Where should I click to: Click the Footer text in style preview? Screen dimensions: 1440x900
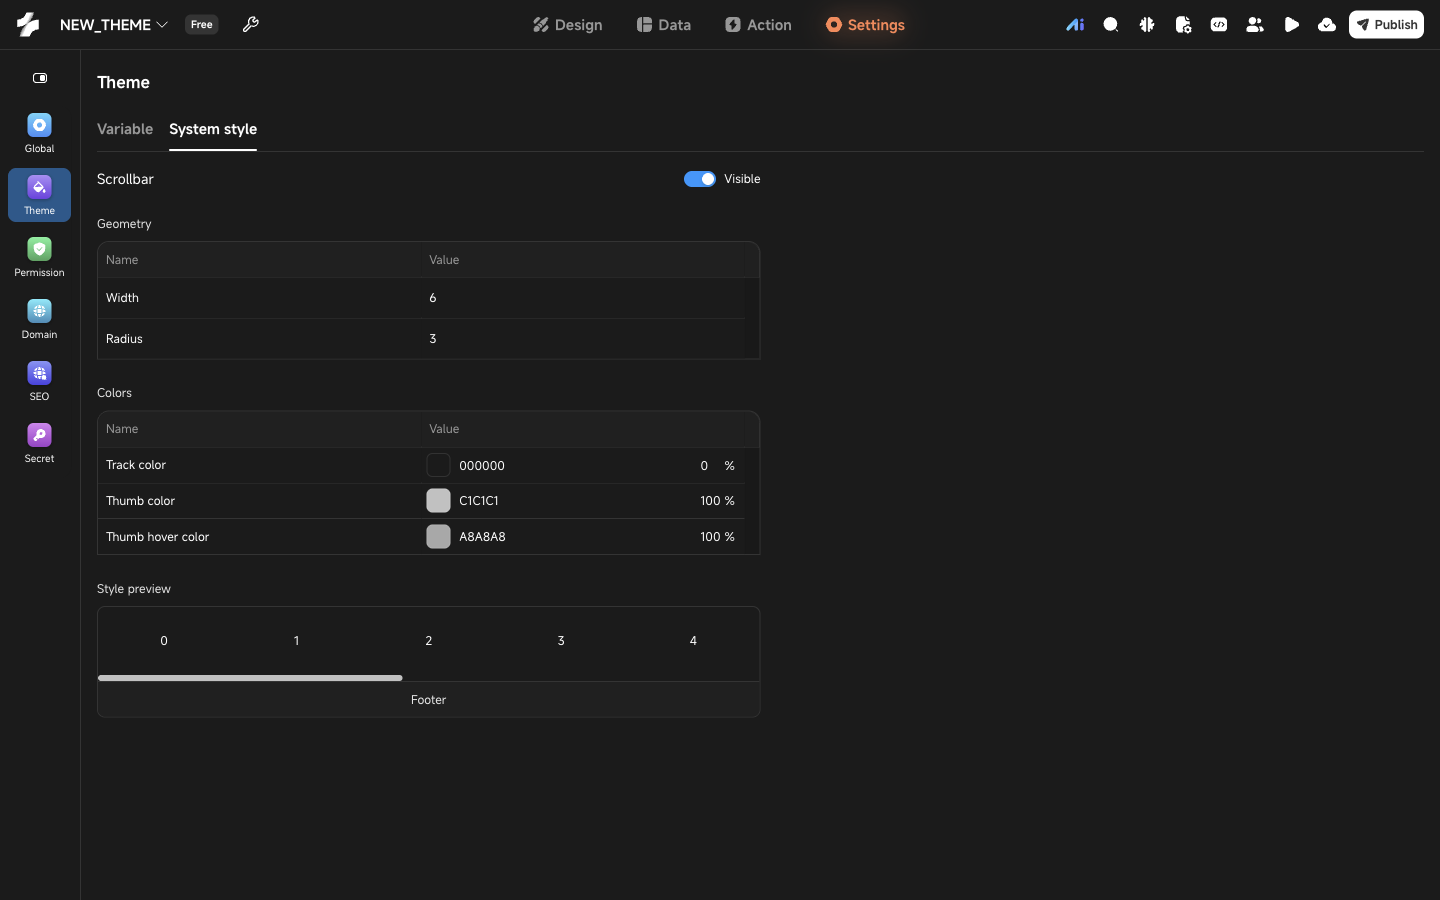[428, 700]
